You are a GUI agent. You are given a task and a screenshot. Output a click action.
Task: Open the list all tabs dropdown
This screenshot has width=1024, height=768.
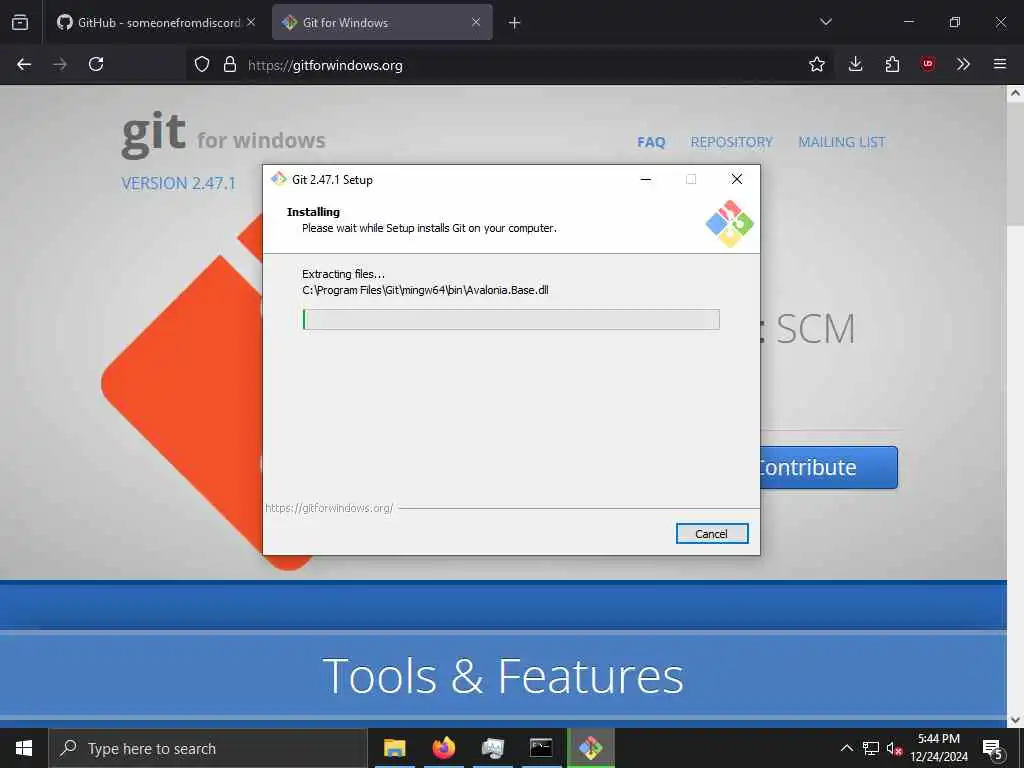point(825,22)
